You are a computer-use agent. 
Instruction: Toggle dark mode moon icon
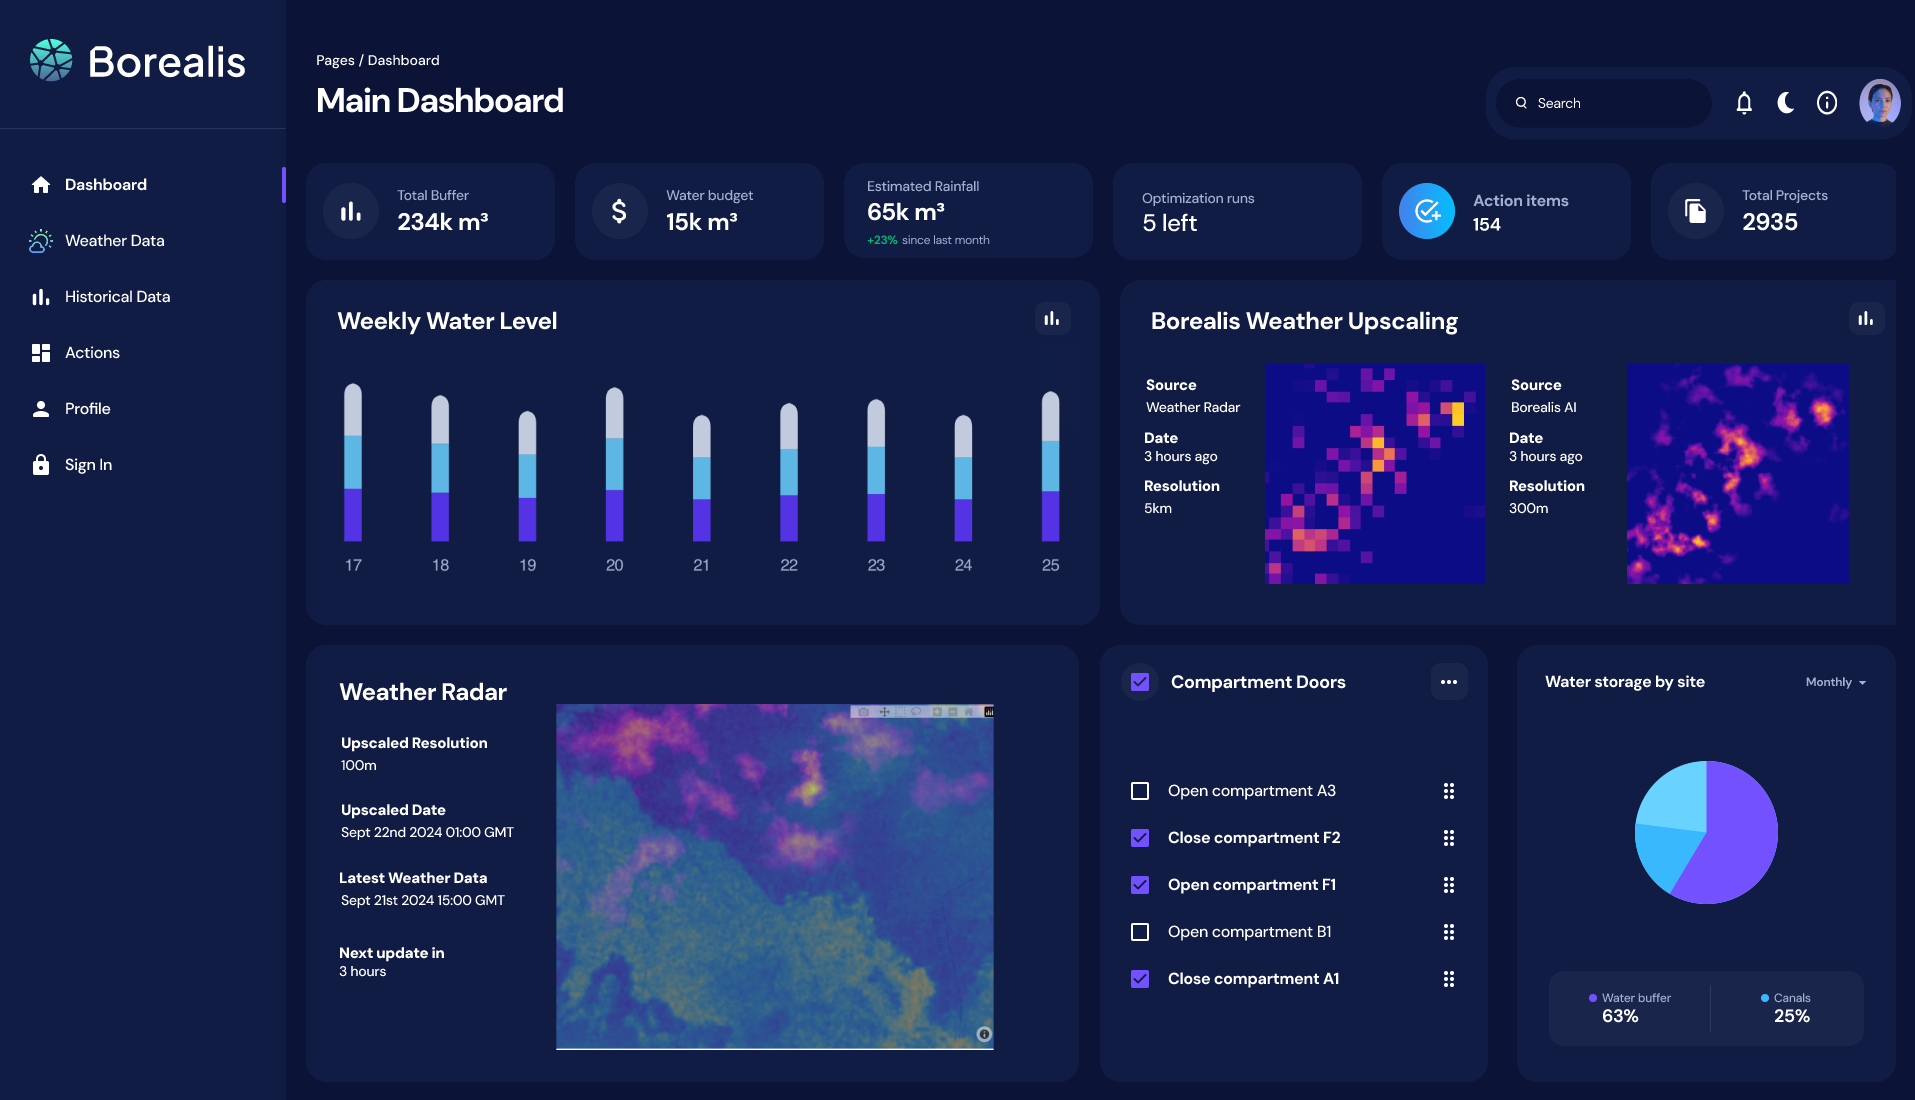click(1785, 102)
